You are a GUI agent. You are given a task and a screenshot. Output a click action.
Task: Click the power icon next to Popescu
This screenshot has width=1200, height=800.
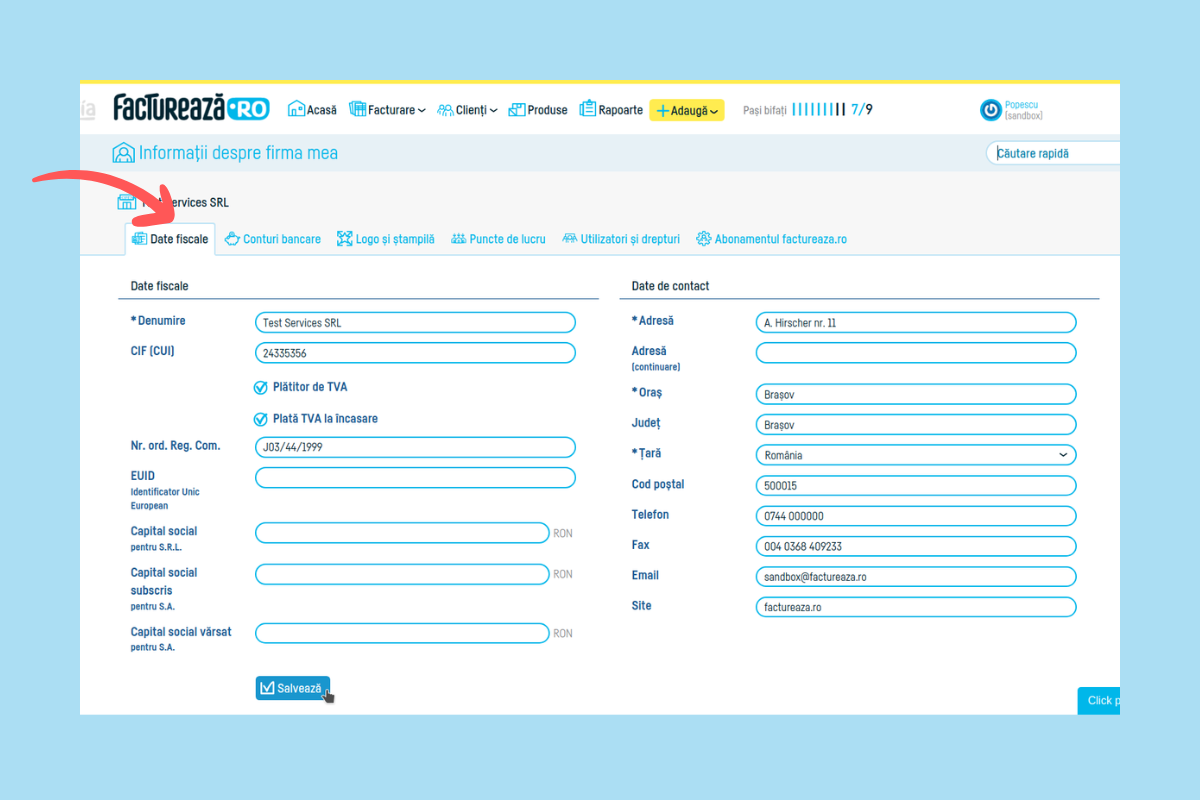click(990, 110)
